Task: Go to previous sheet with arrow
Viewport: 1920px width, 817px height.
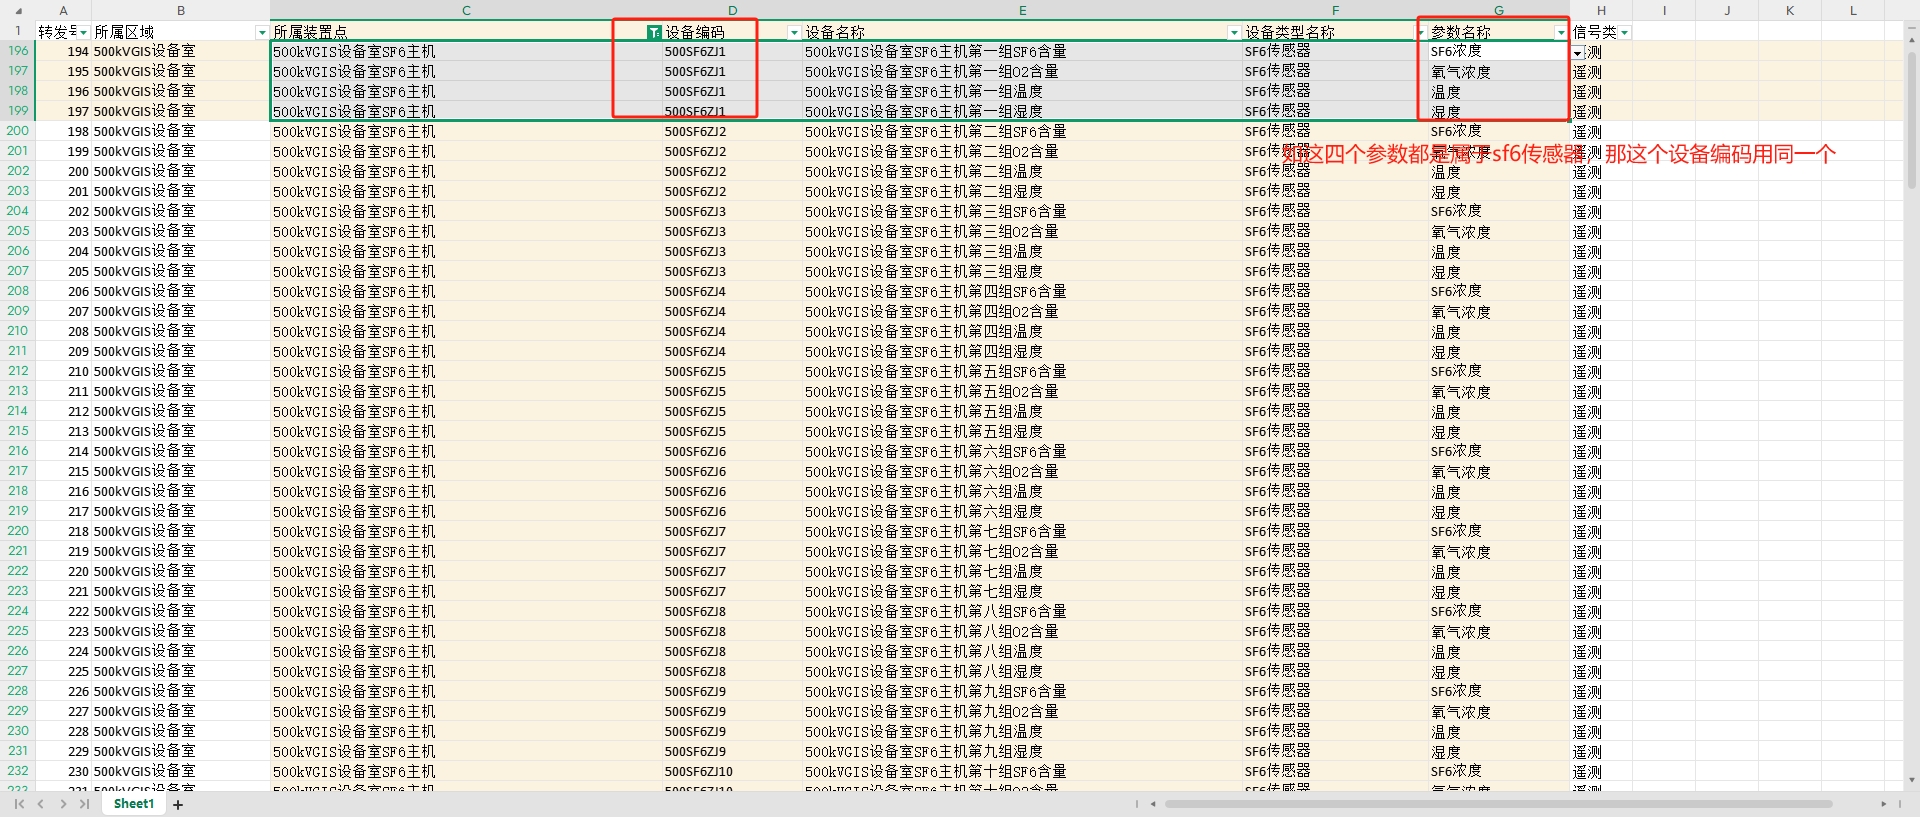Action: point(41,804)
